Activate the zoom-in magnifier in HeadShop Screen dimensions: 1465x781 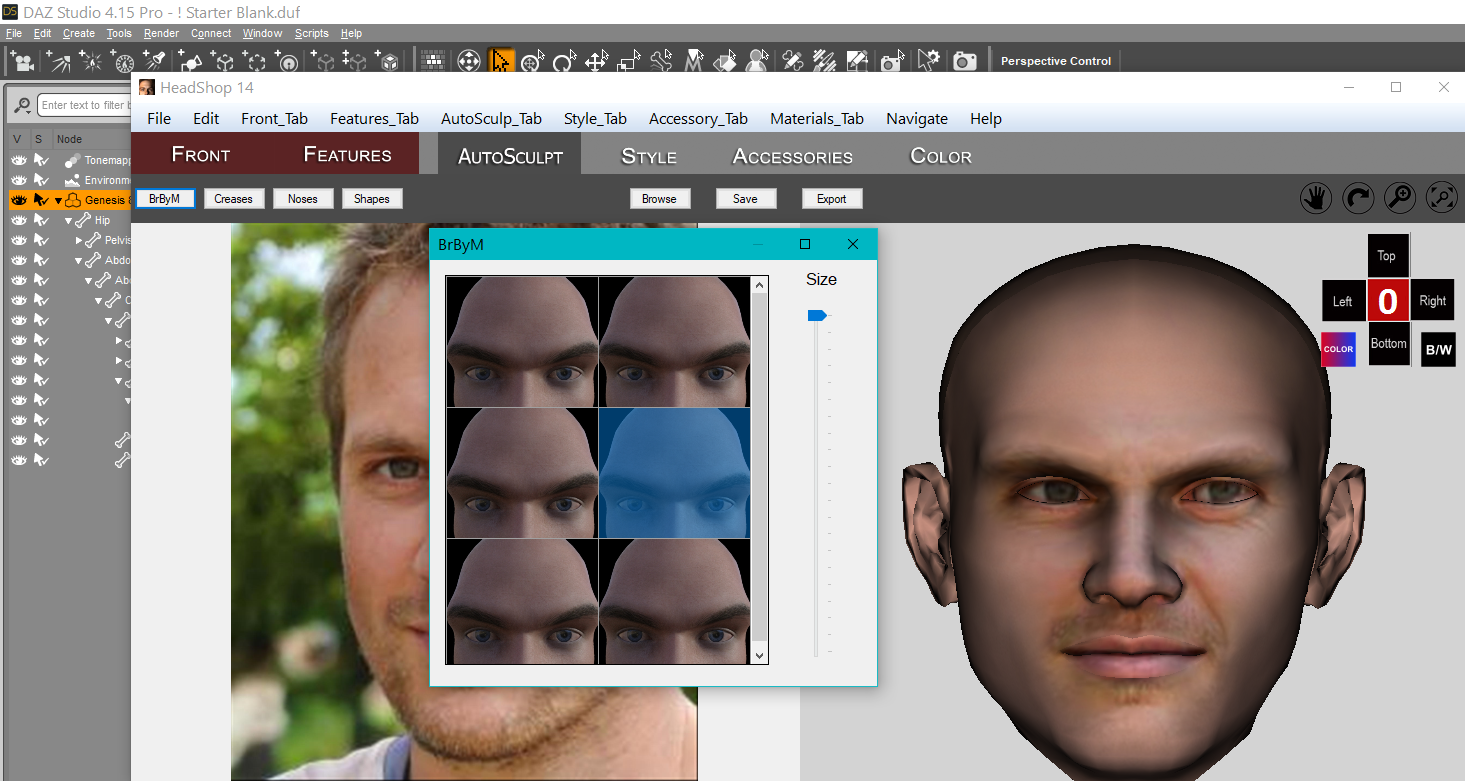coord(1399,198)
